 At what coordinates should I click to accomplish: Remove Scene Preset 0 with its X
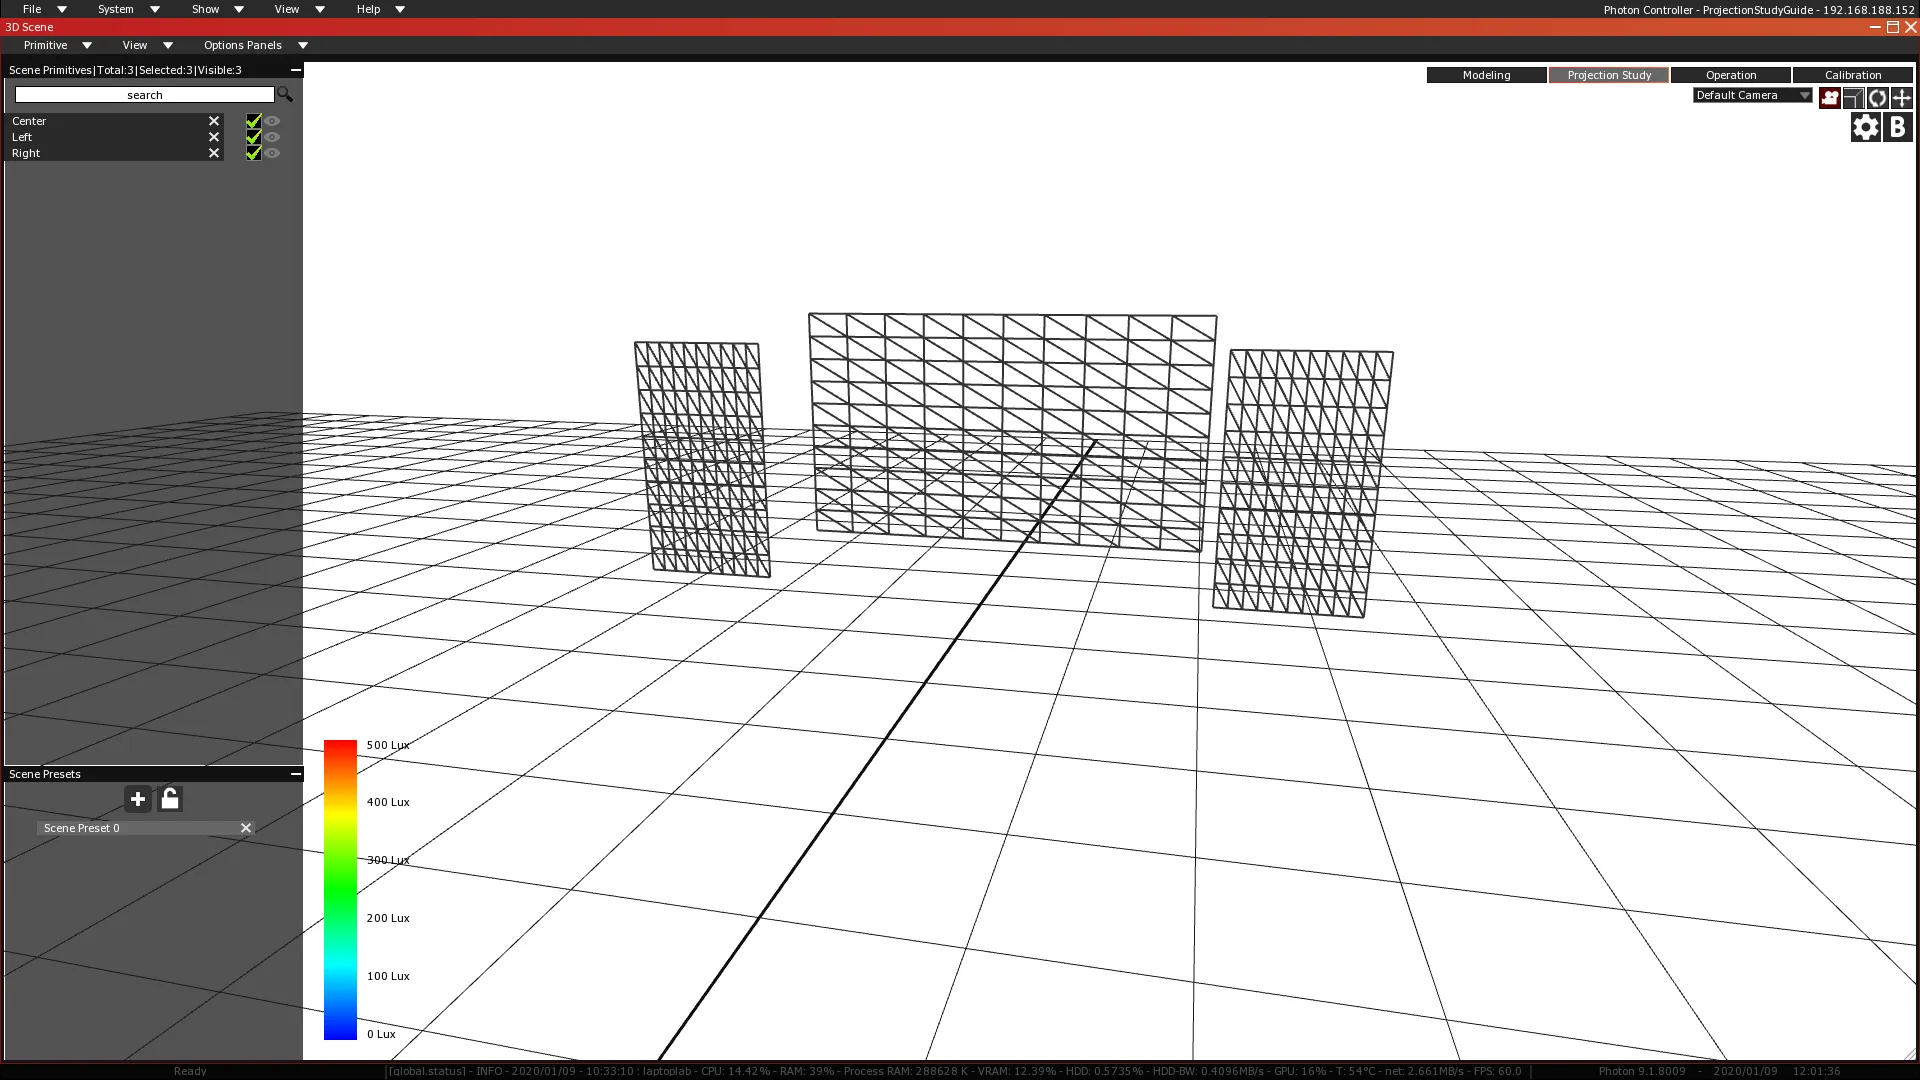pyautogui.click(x=245, y=828)
